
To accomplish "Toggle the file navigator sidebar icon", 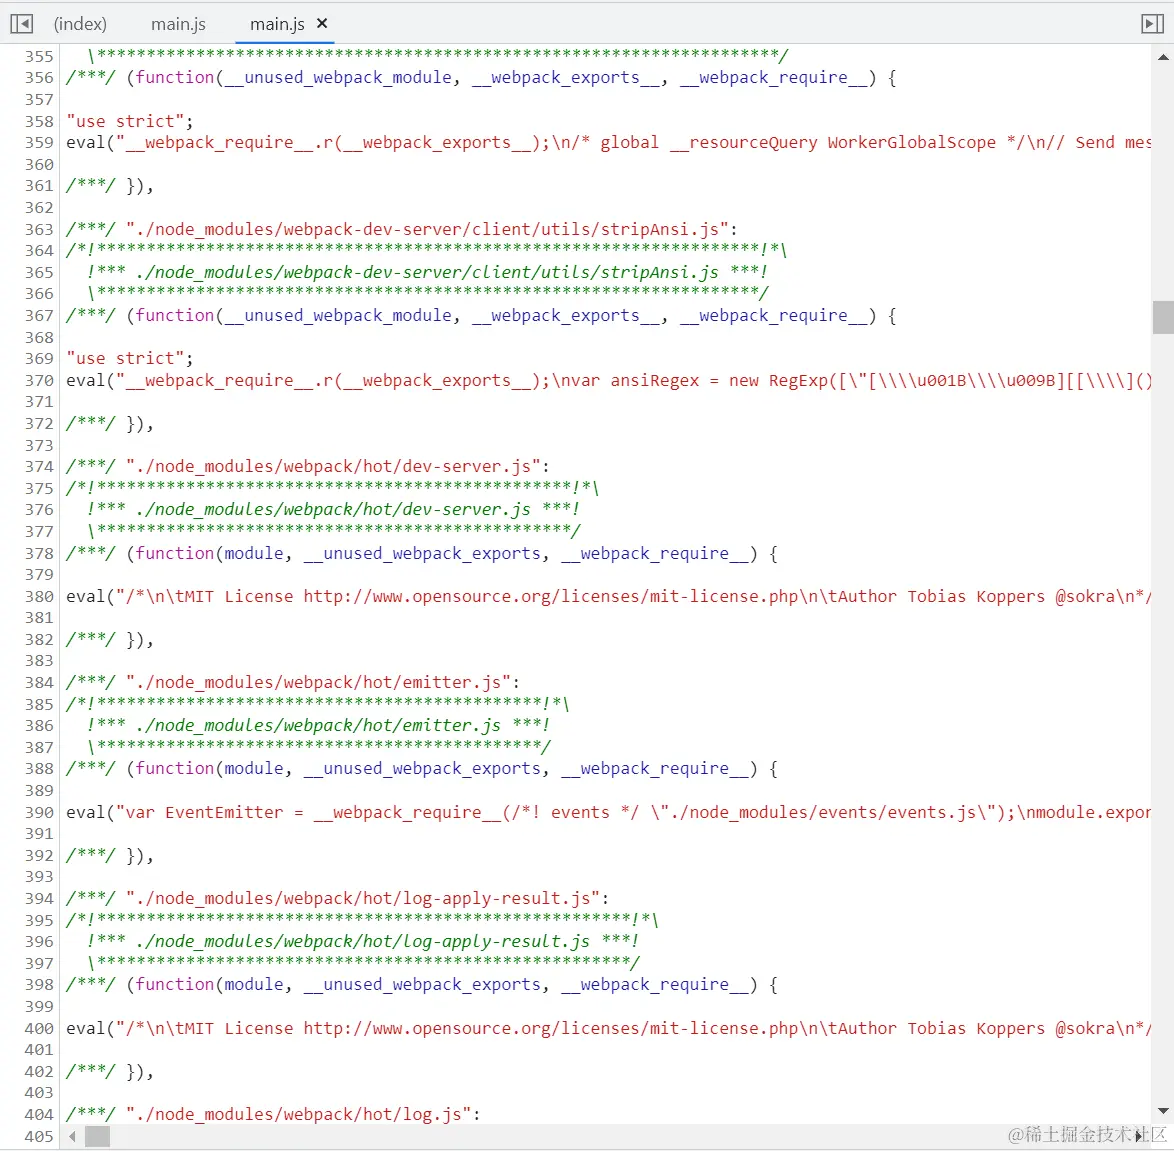I will tap(22, 24).
